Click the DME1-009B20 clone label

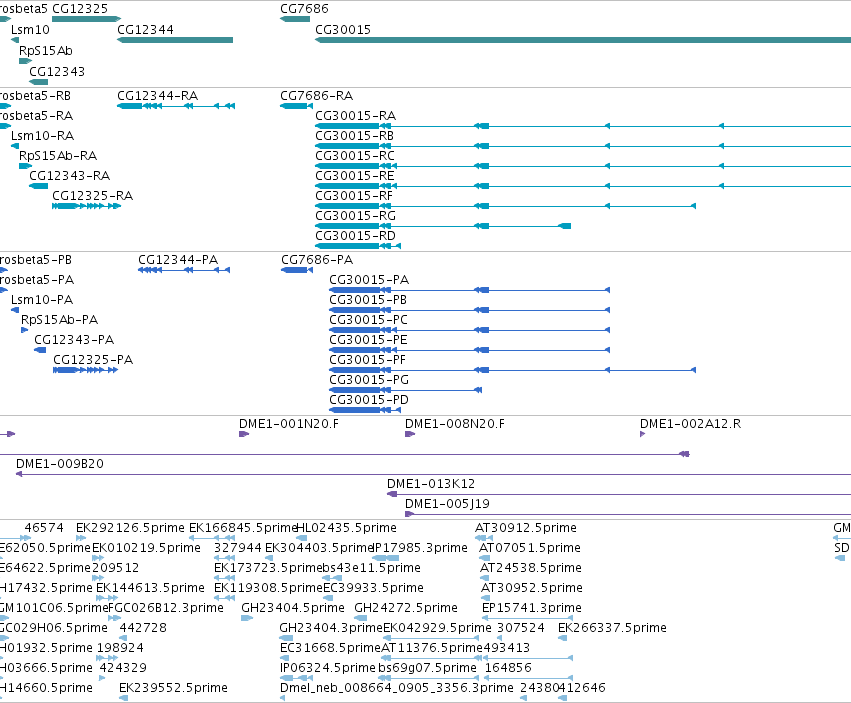coord(60,464)
